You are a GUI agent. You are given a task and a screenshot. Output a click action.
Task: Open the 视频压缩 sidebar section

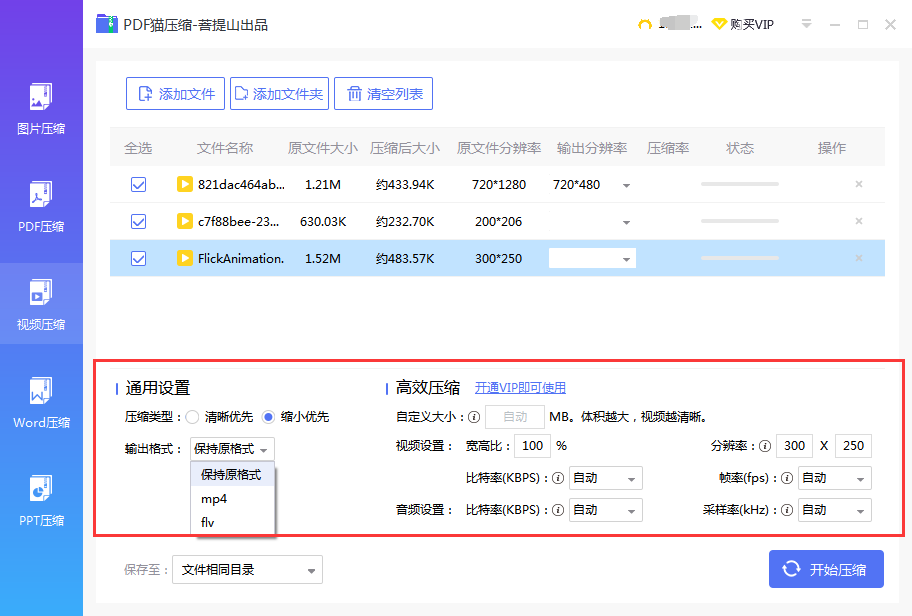pyautogui.click(x=41, y=304)
